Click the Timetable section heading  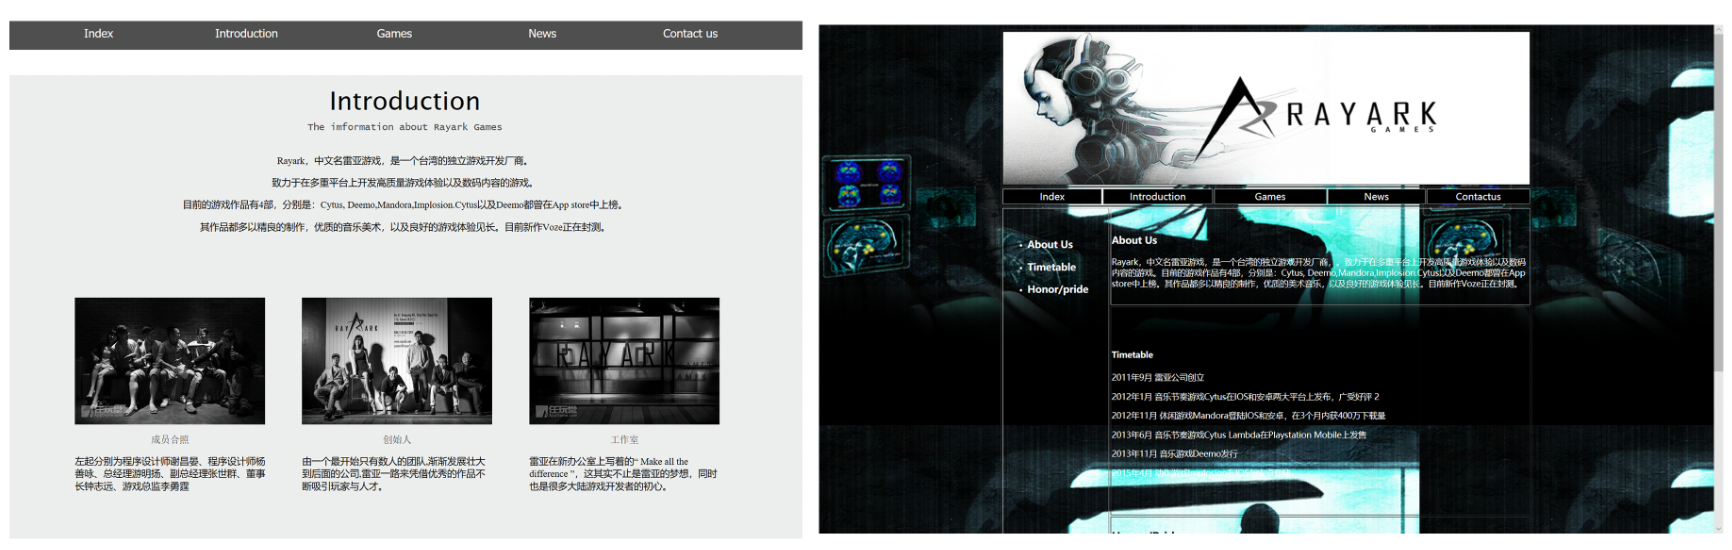[1132, 355]
